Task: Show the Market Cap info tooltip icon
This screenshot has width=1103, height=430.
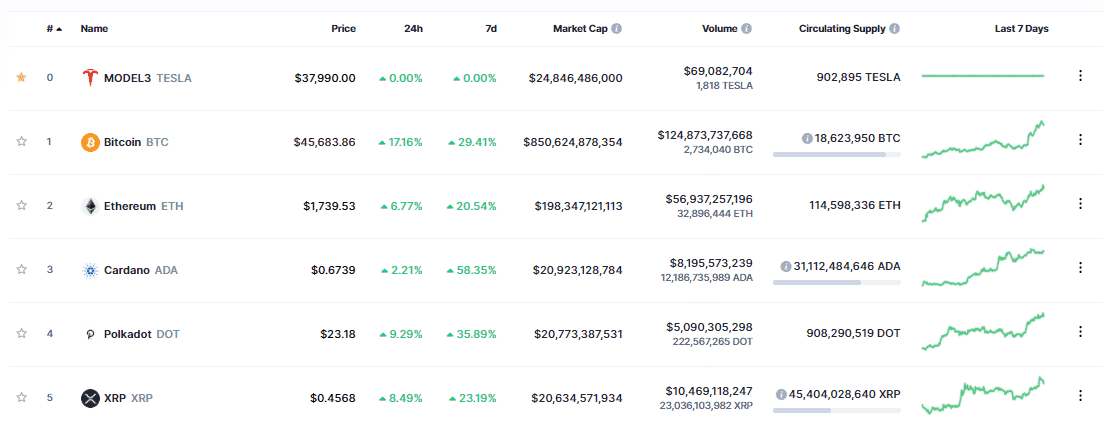Action: [616, 29]
